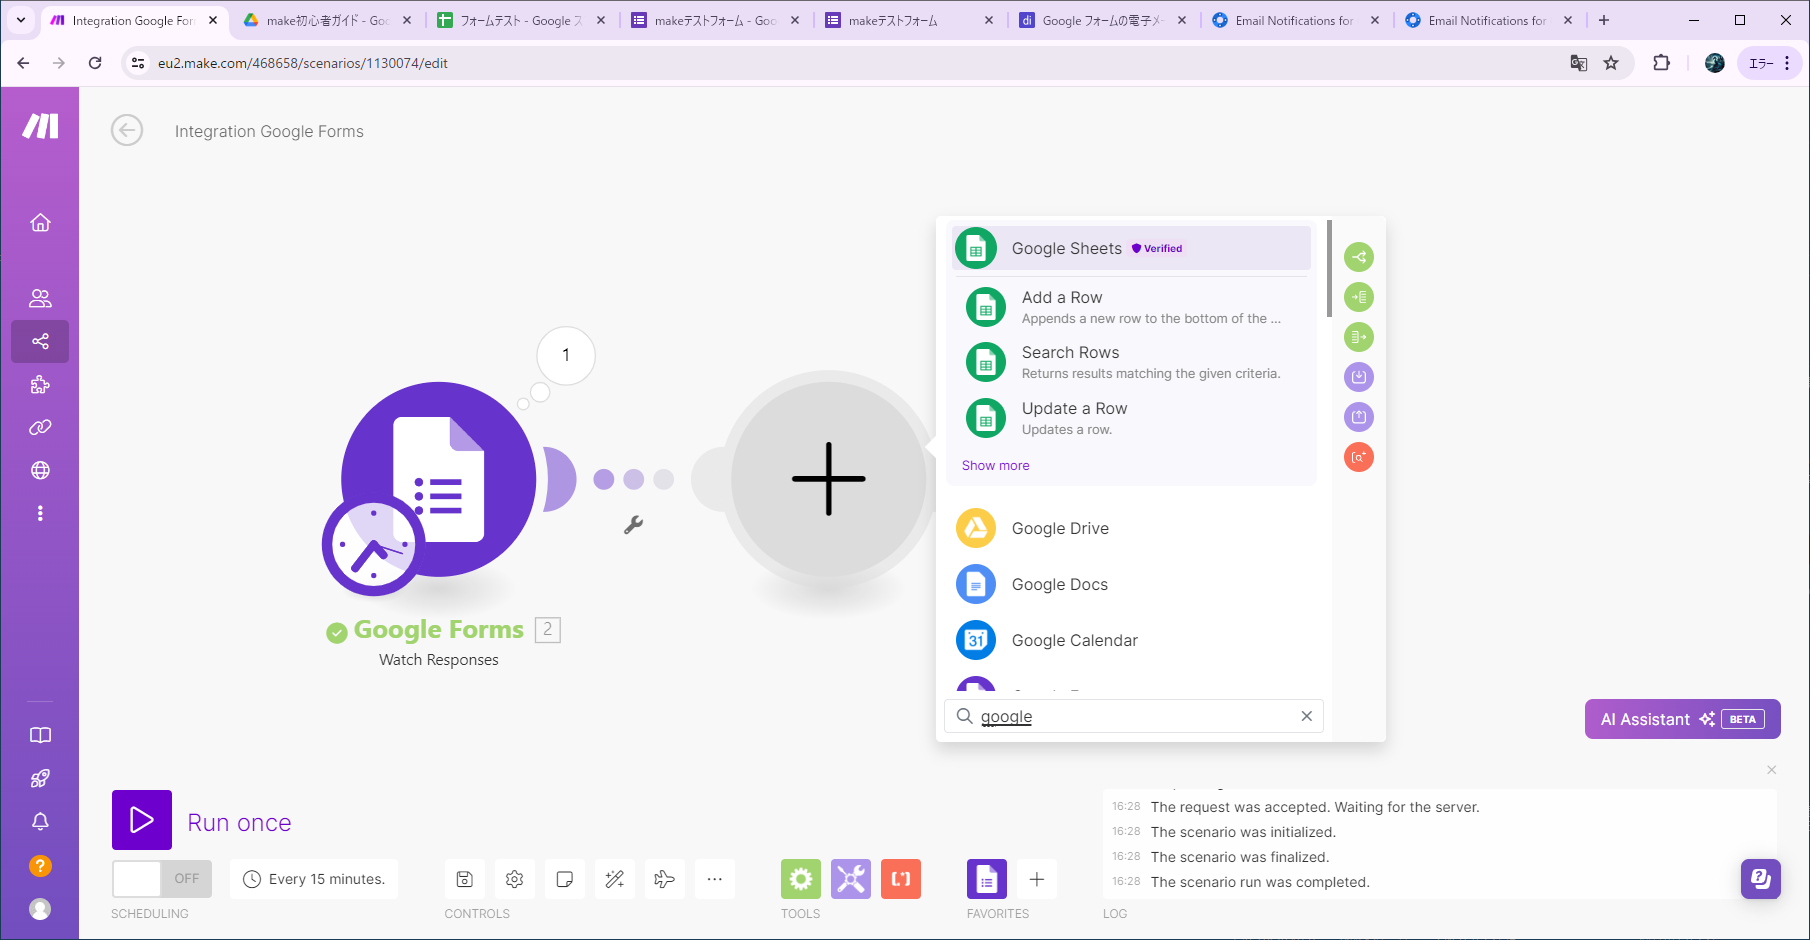1810x940 pixels.
Task: Reload the page
Action: pos(95,63)
